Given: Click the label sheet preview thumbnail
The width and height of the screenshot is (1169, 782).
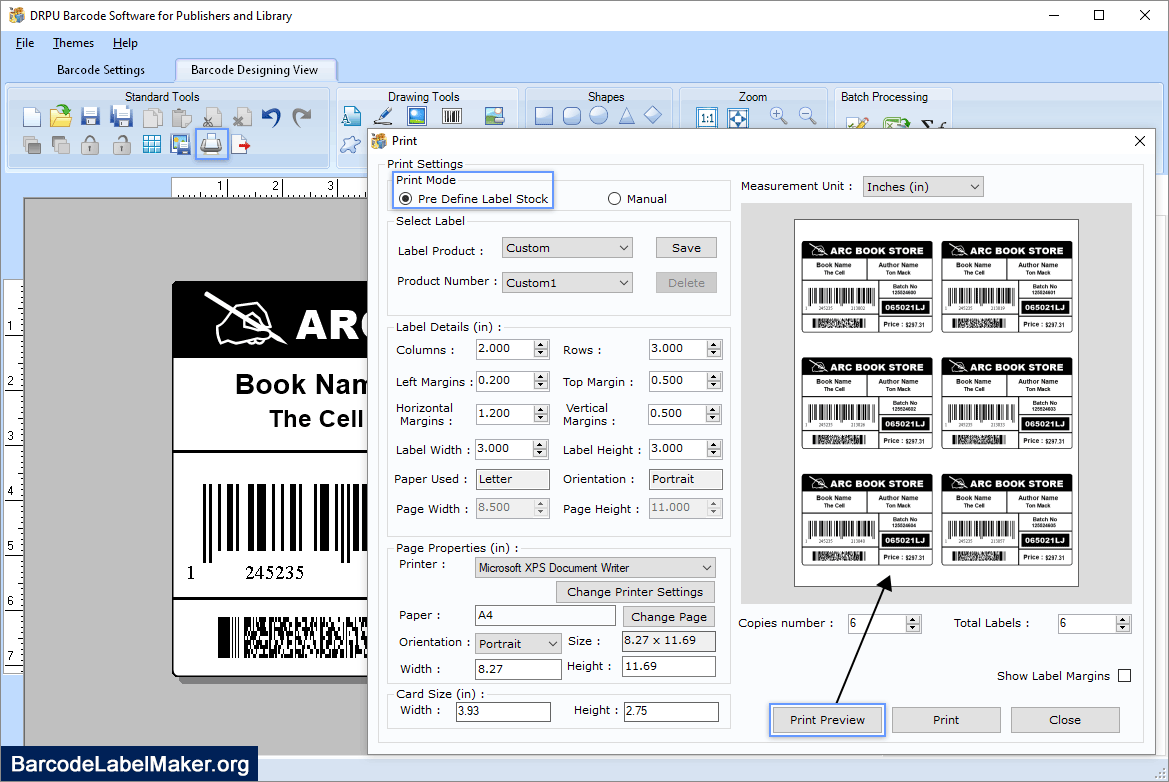Looking at the screenshot, I should pyautogui.click(x=936, y=403).
